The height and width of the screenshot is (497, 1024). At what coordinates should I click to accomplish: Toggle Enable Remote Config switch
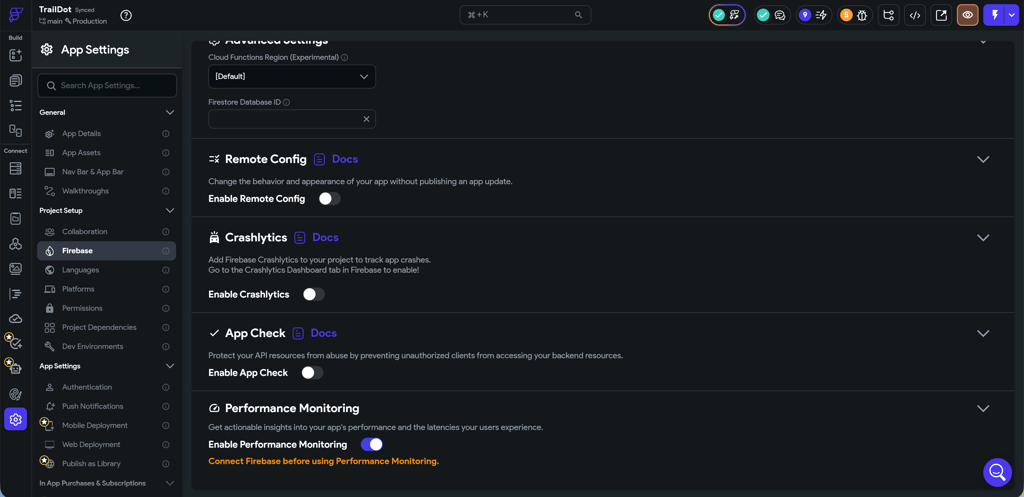(329, 199)
